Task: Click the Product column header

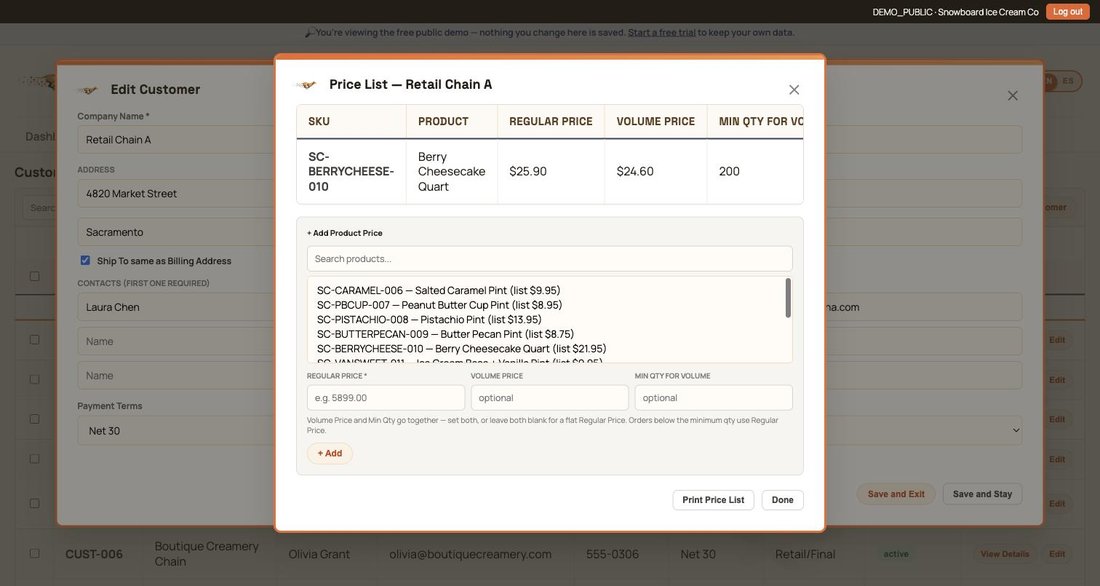Action: click(x=452, y=121)
